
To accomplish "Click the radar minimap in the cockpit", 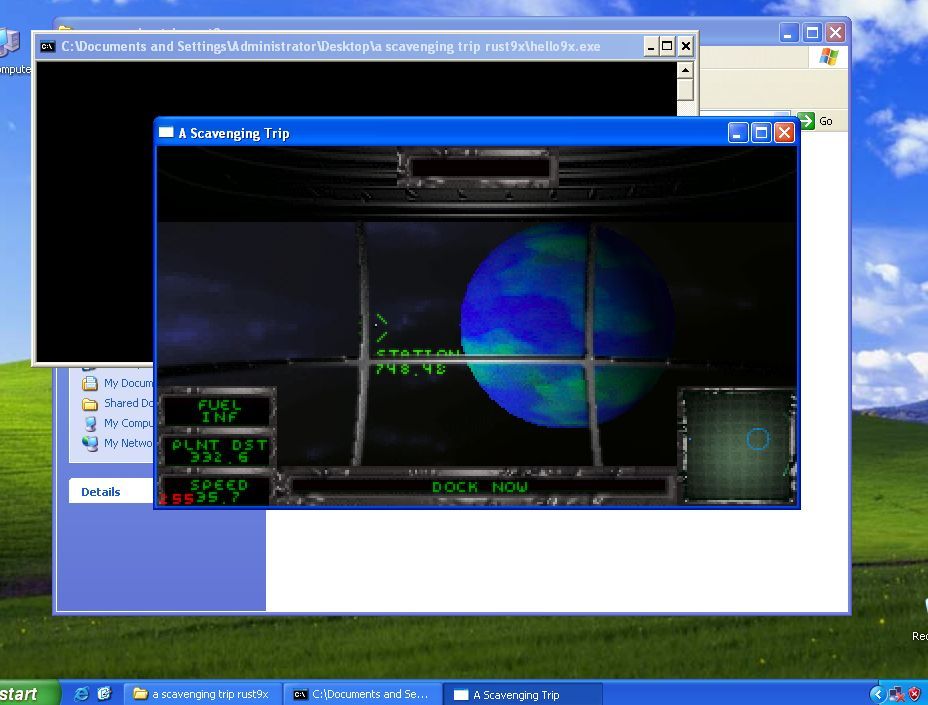I will 738,443.
